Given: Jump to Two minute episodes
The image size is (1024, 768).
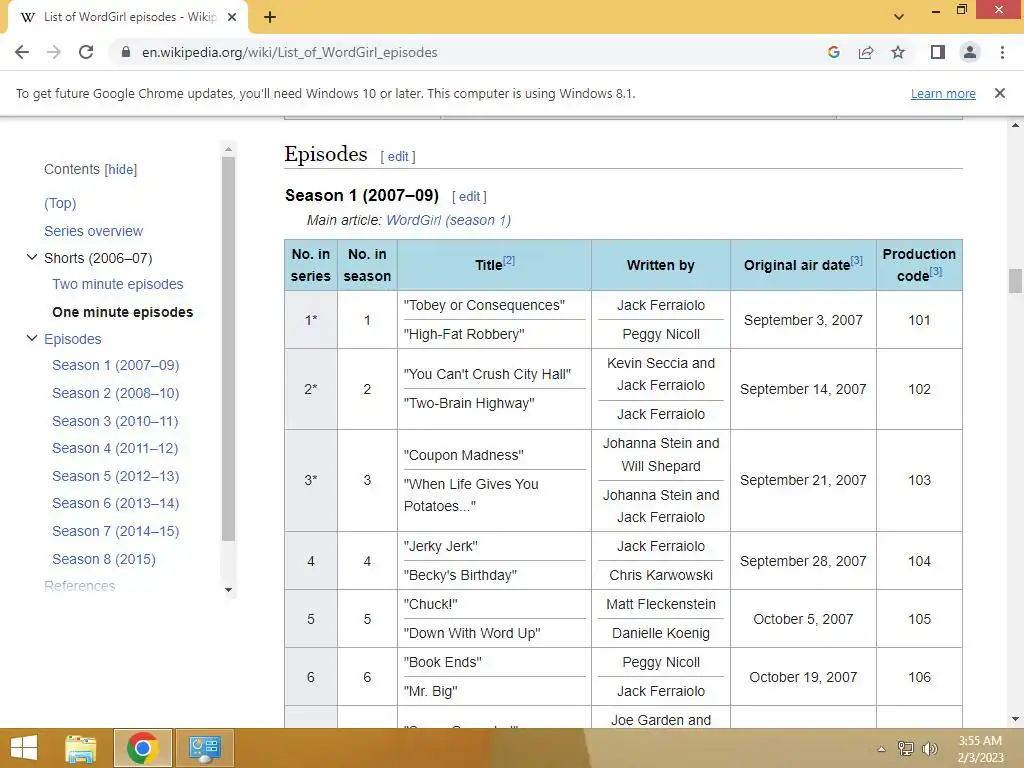Looking at the screenshot, I should pyautogui.click(x=118, y=284).
